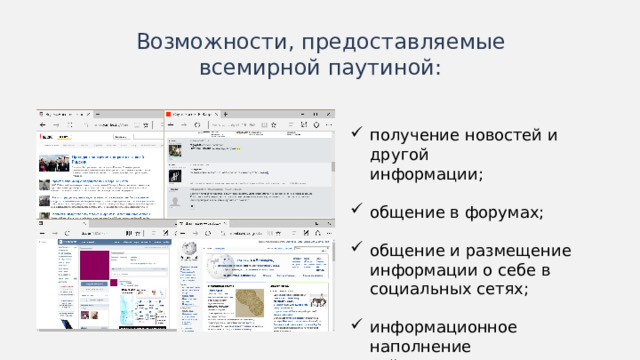Add VK page to favorites
This screenshot has width=640, height=360.
point(138,233)
